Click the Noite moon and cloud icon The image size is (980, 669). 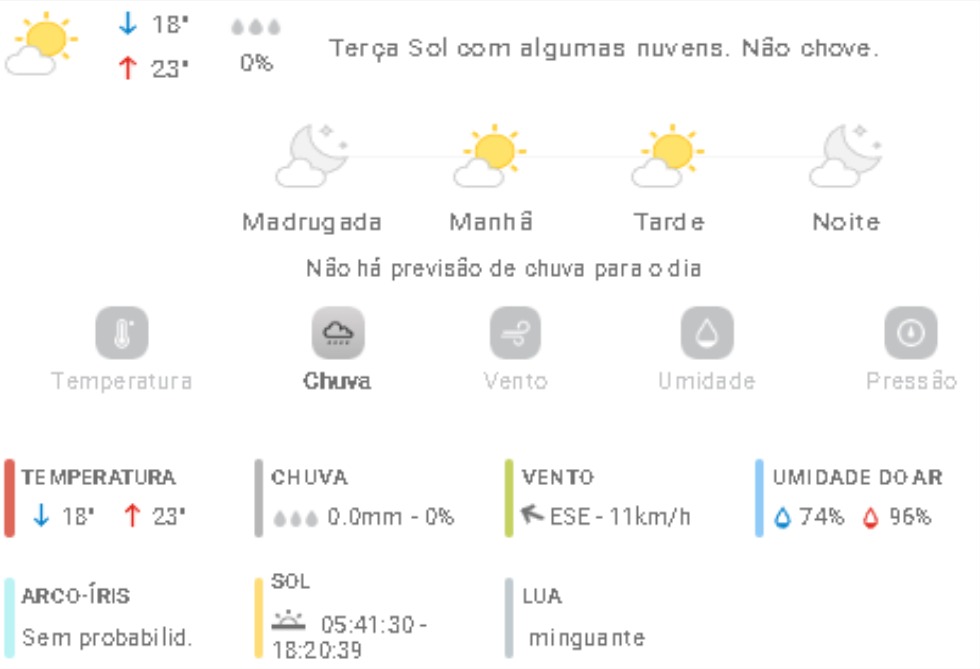(846, 157)
